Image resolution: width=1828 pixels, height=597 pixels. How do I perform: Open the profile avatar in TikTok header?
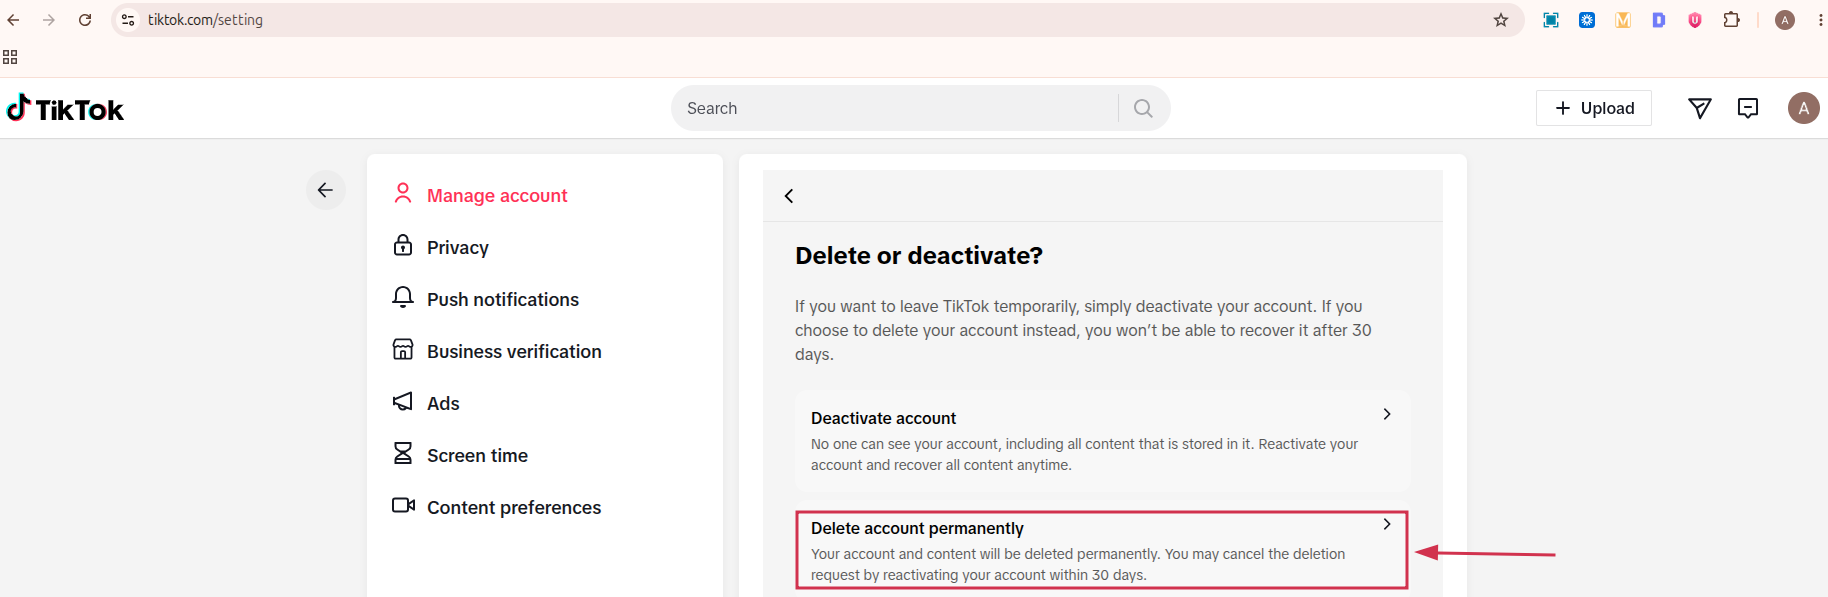click(x=1804, y=108)
